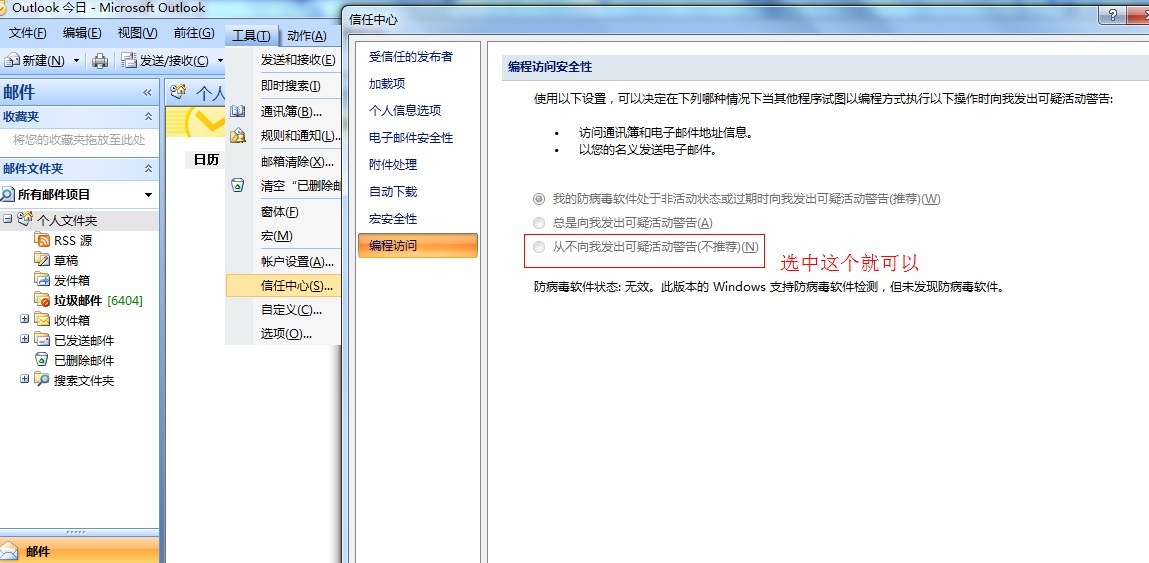
Task: Expand the Inbox folder node
Action: [x=25, y=319]
